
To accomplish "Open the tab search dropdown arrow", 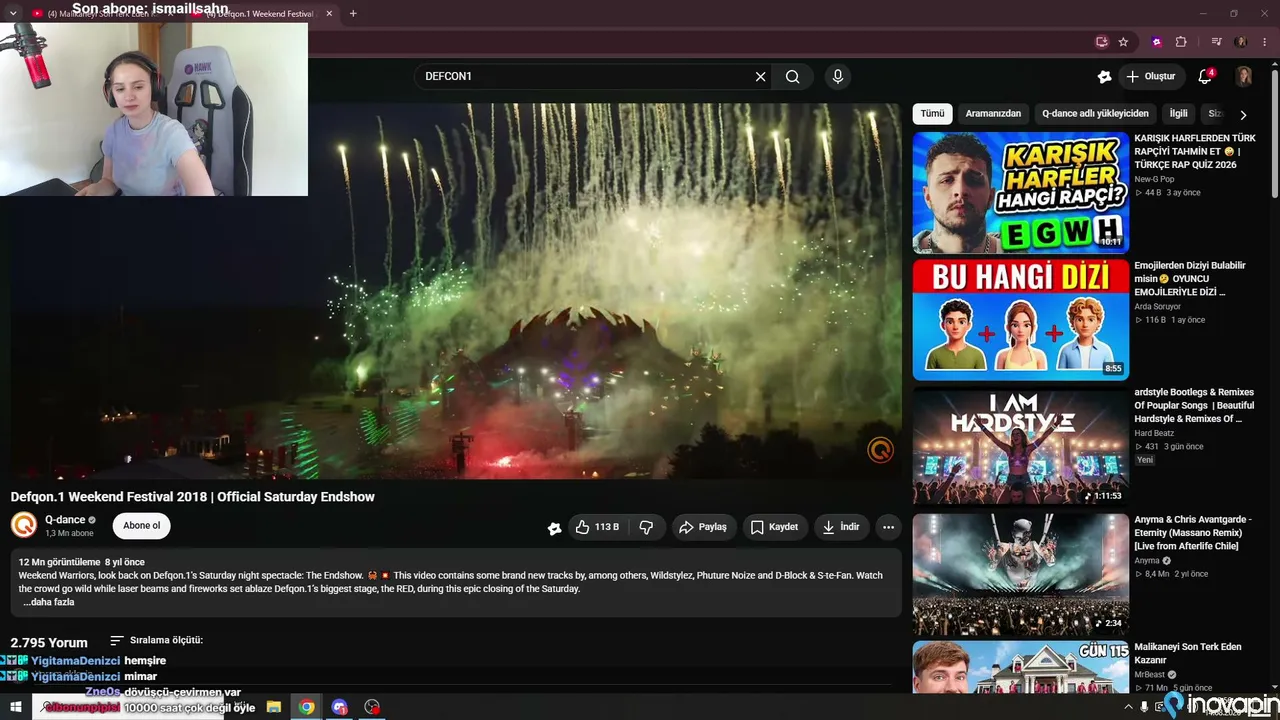I will 13,14.
